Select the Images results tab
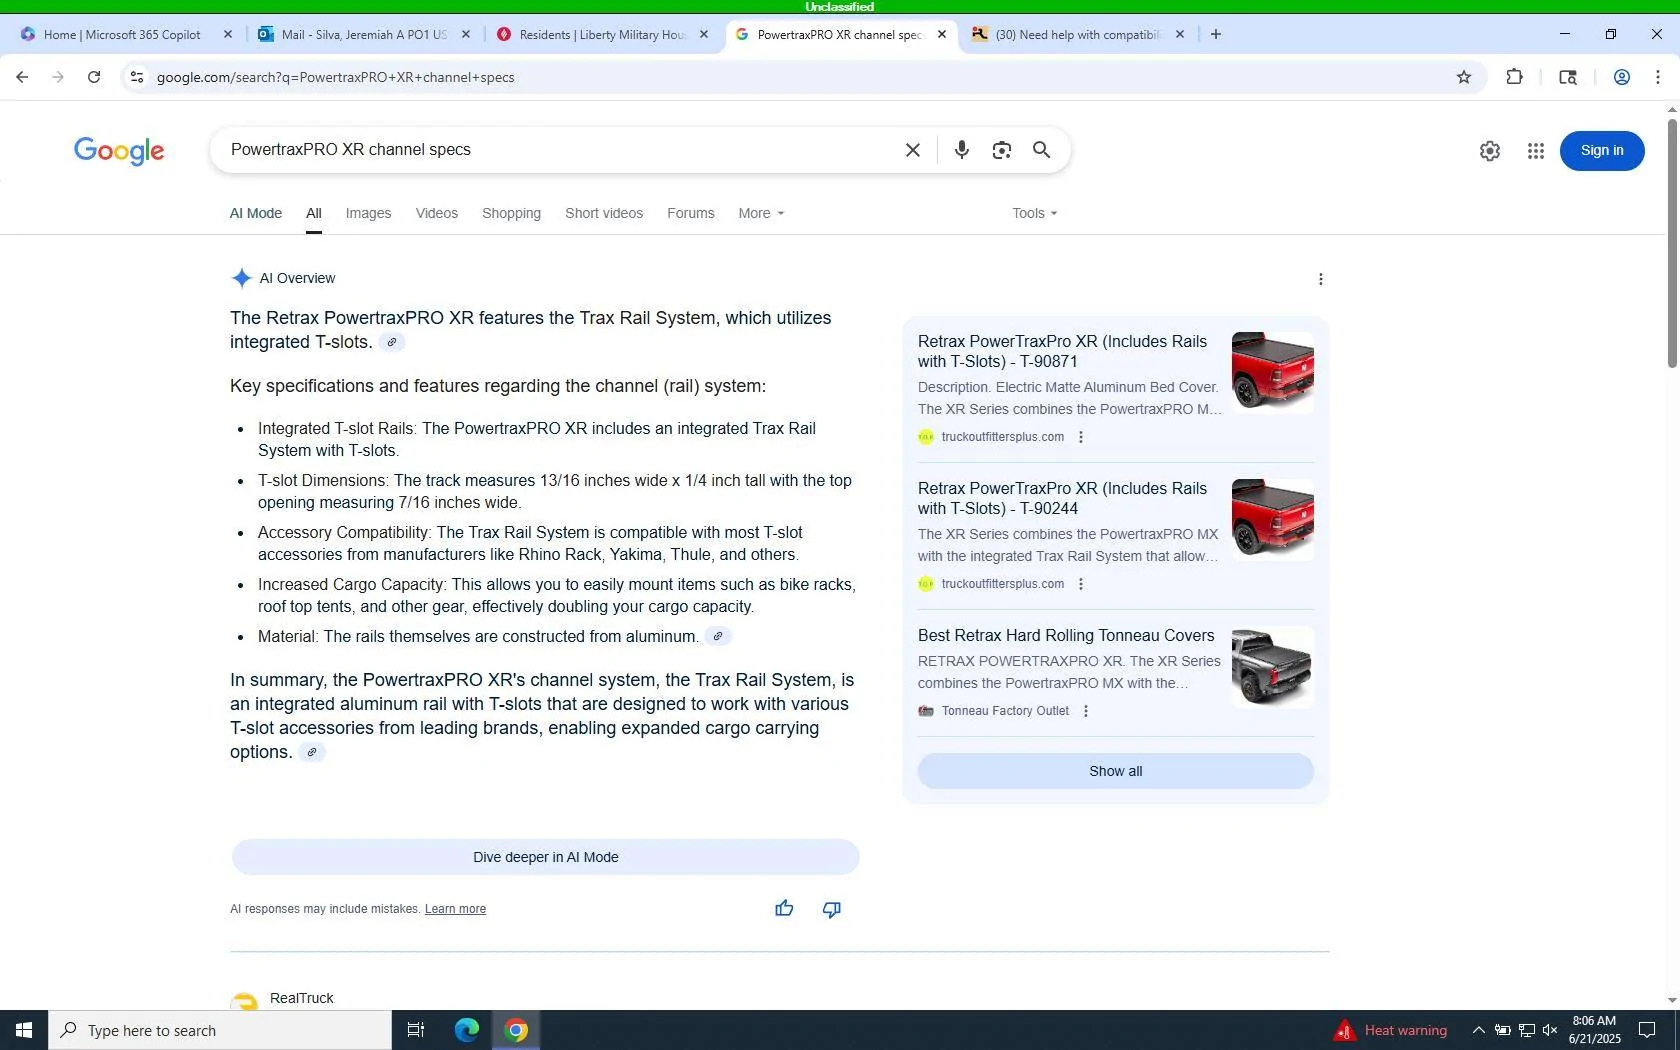 point(368,213)
